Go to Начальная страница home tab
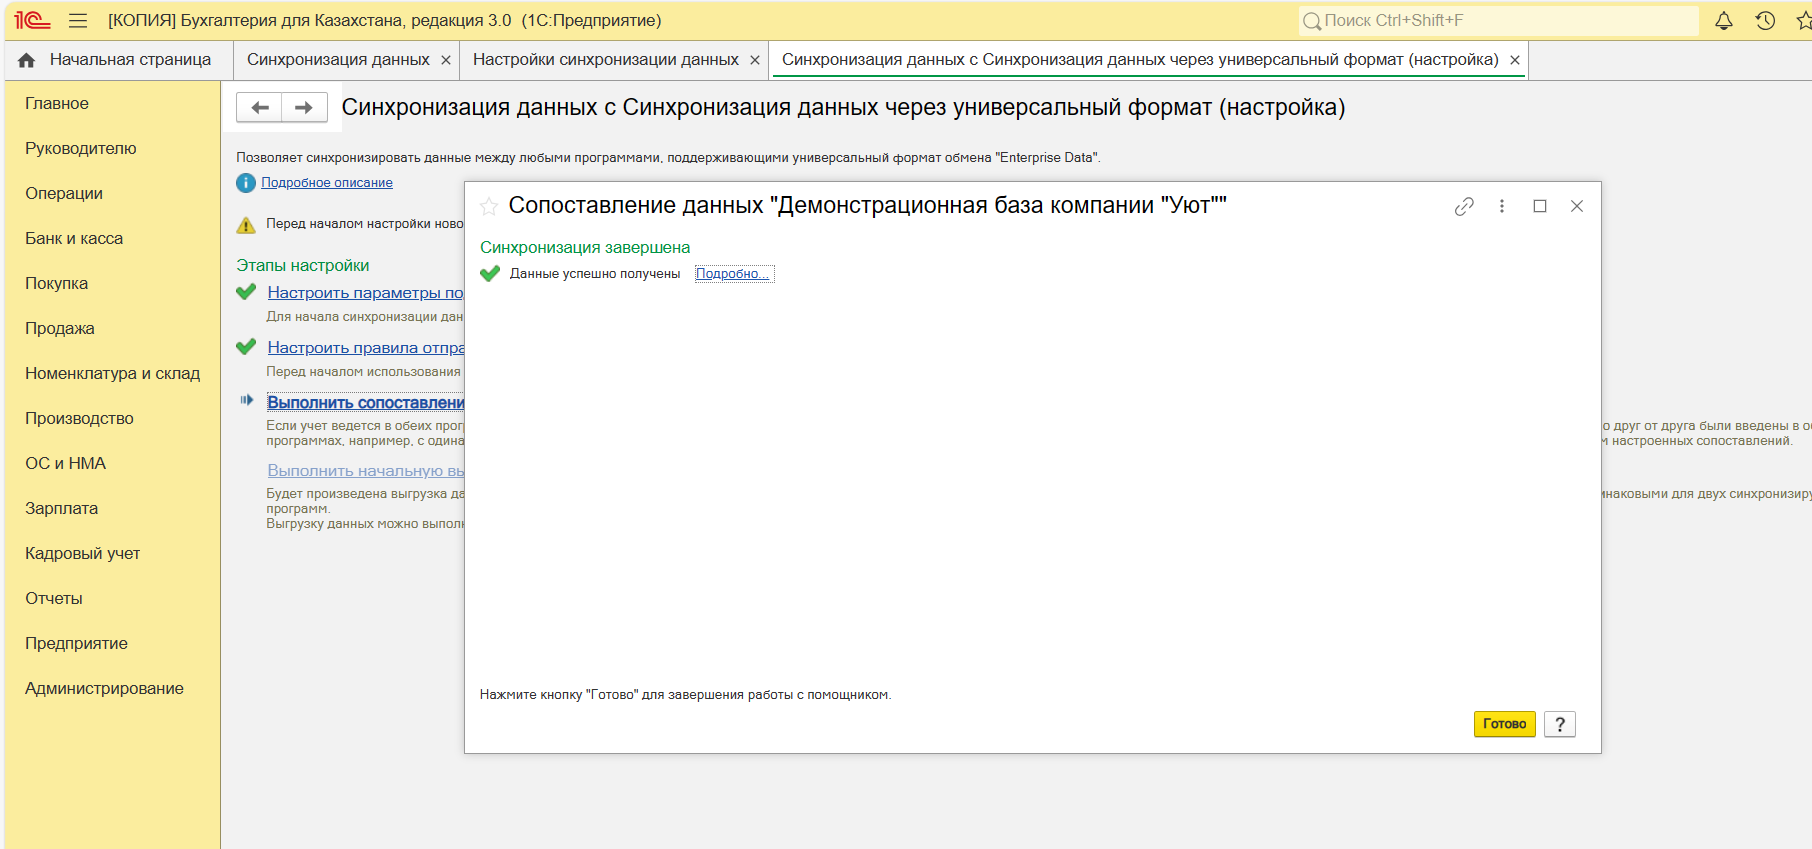Viewport: 1812px width, 849px height. point(118,60)
